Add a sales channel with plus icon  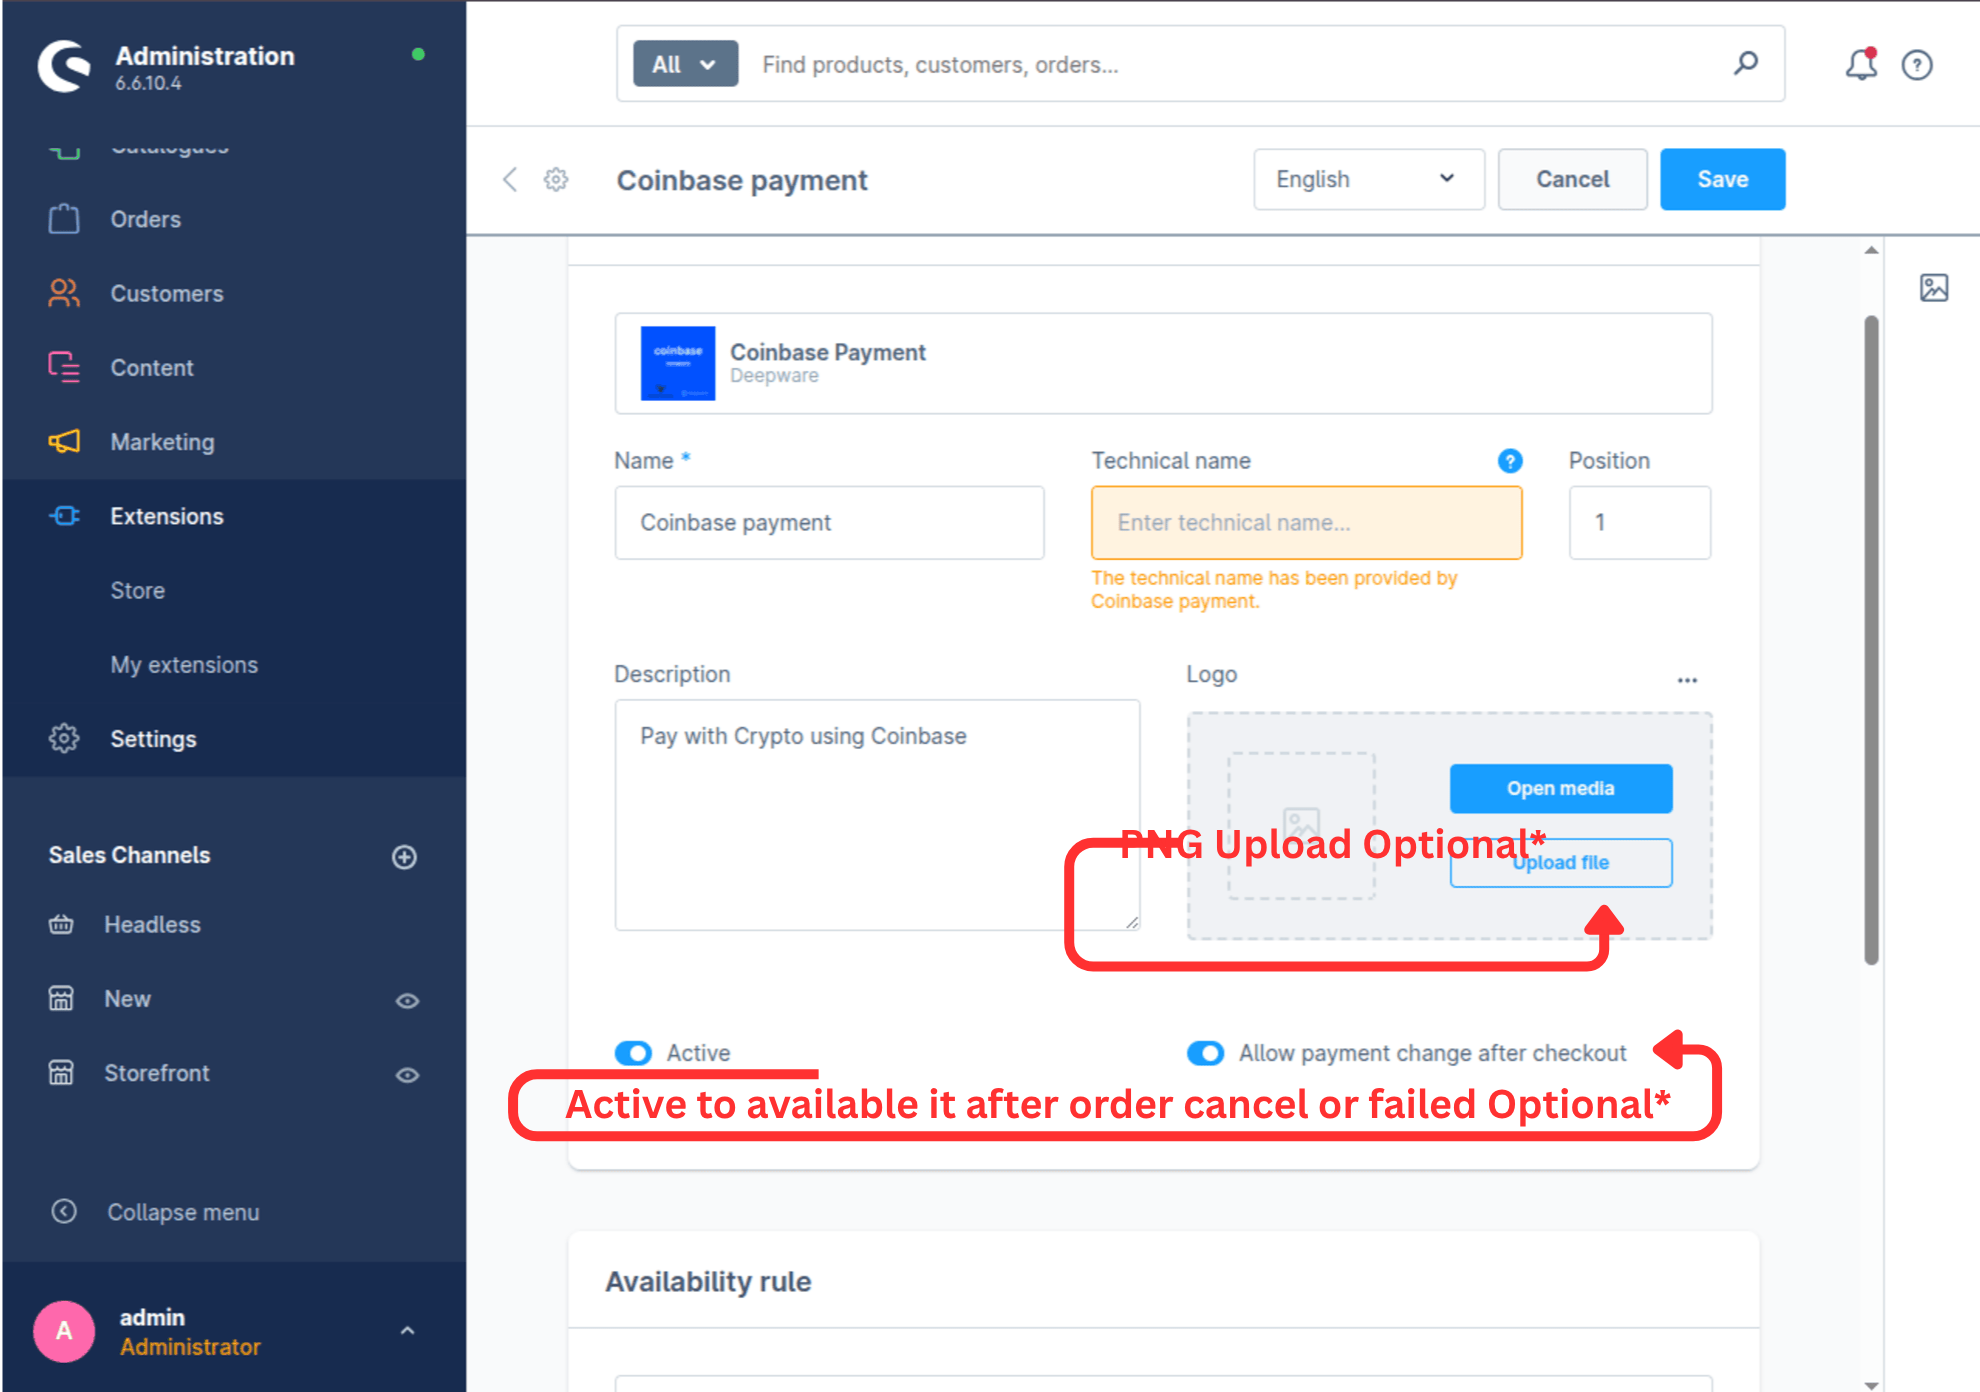click(404, 857)
